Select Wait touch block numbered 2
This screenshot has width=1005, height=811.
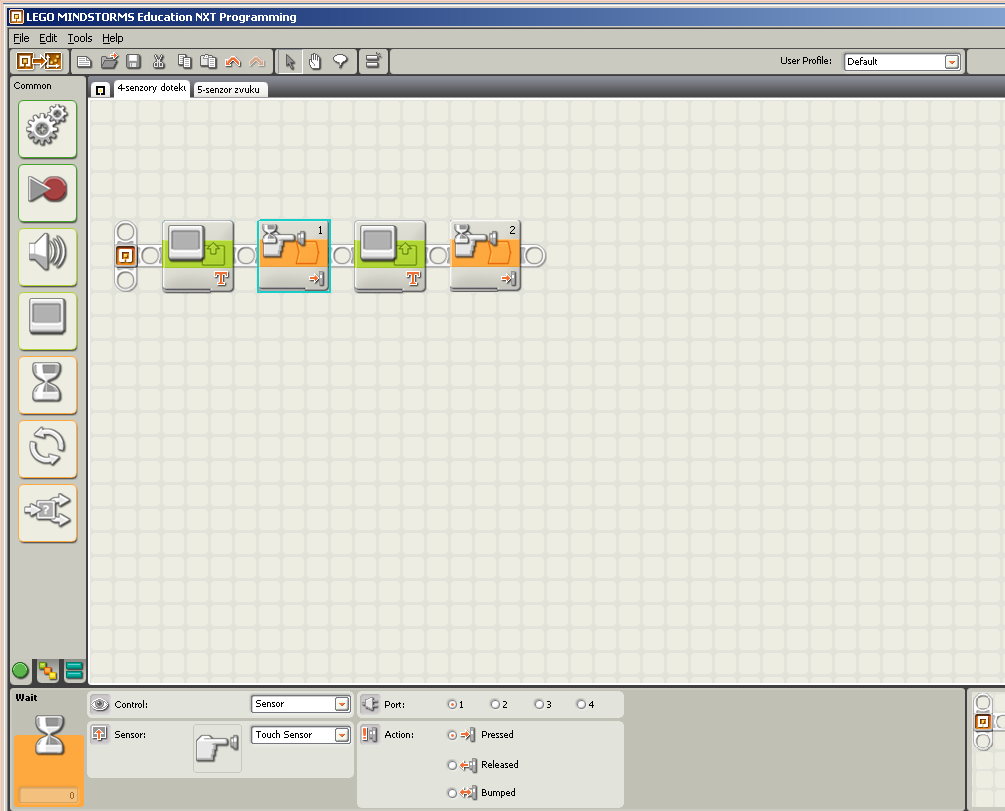point(485,256)
